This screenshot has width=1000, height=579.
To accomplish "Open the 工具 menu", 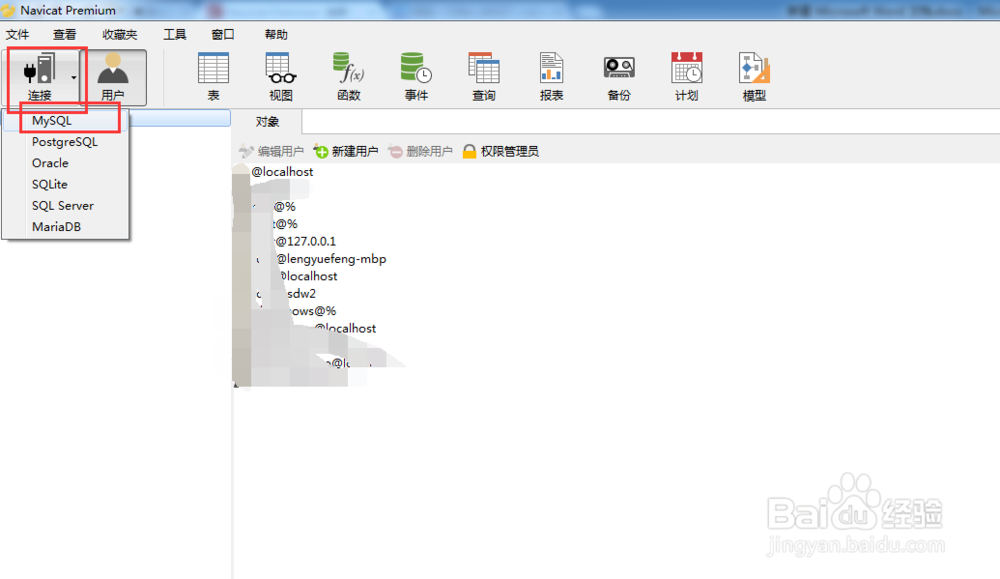I will coord(175,34).
